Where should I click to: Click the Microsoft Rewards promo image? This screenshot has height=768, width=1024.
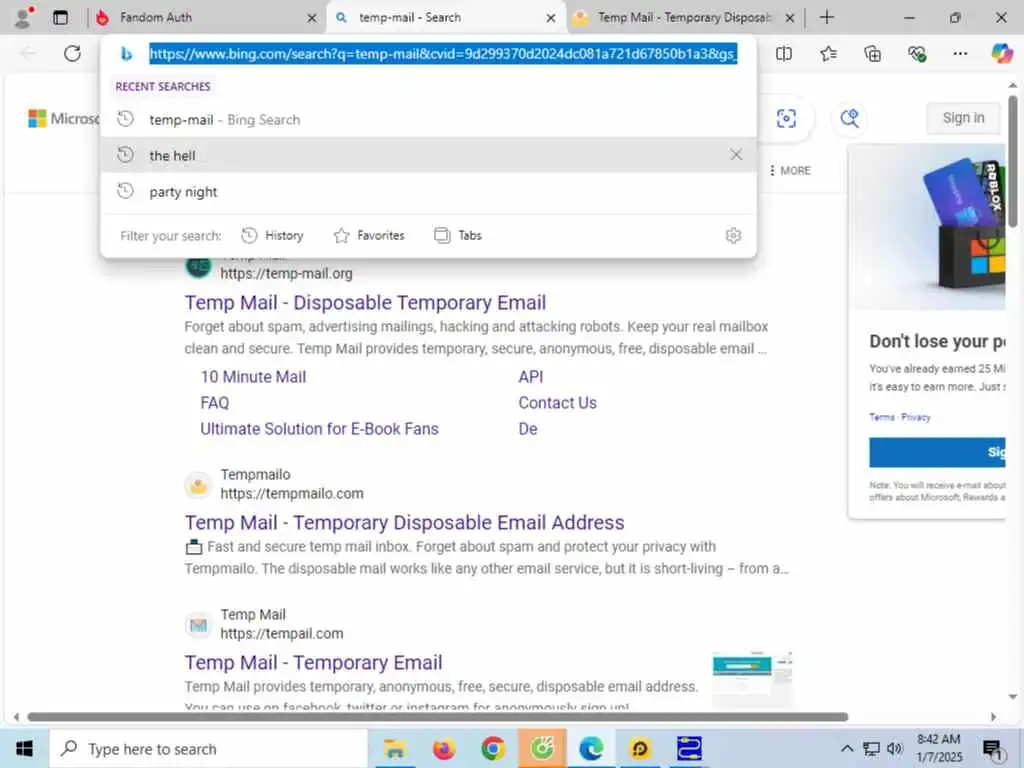tap(927, 227)
